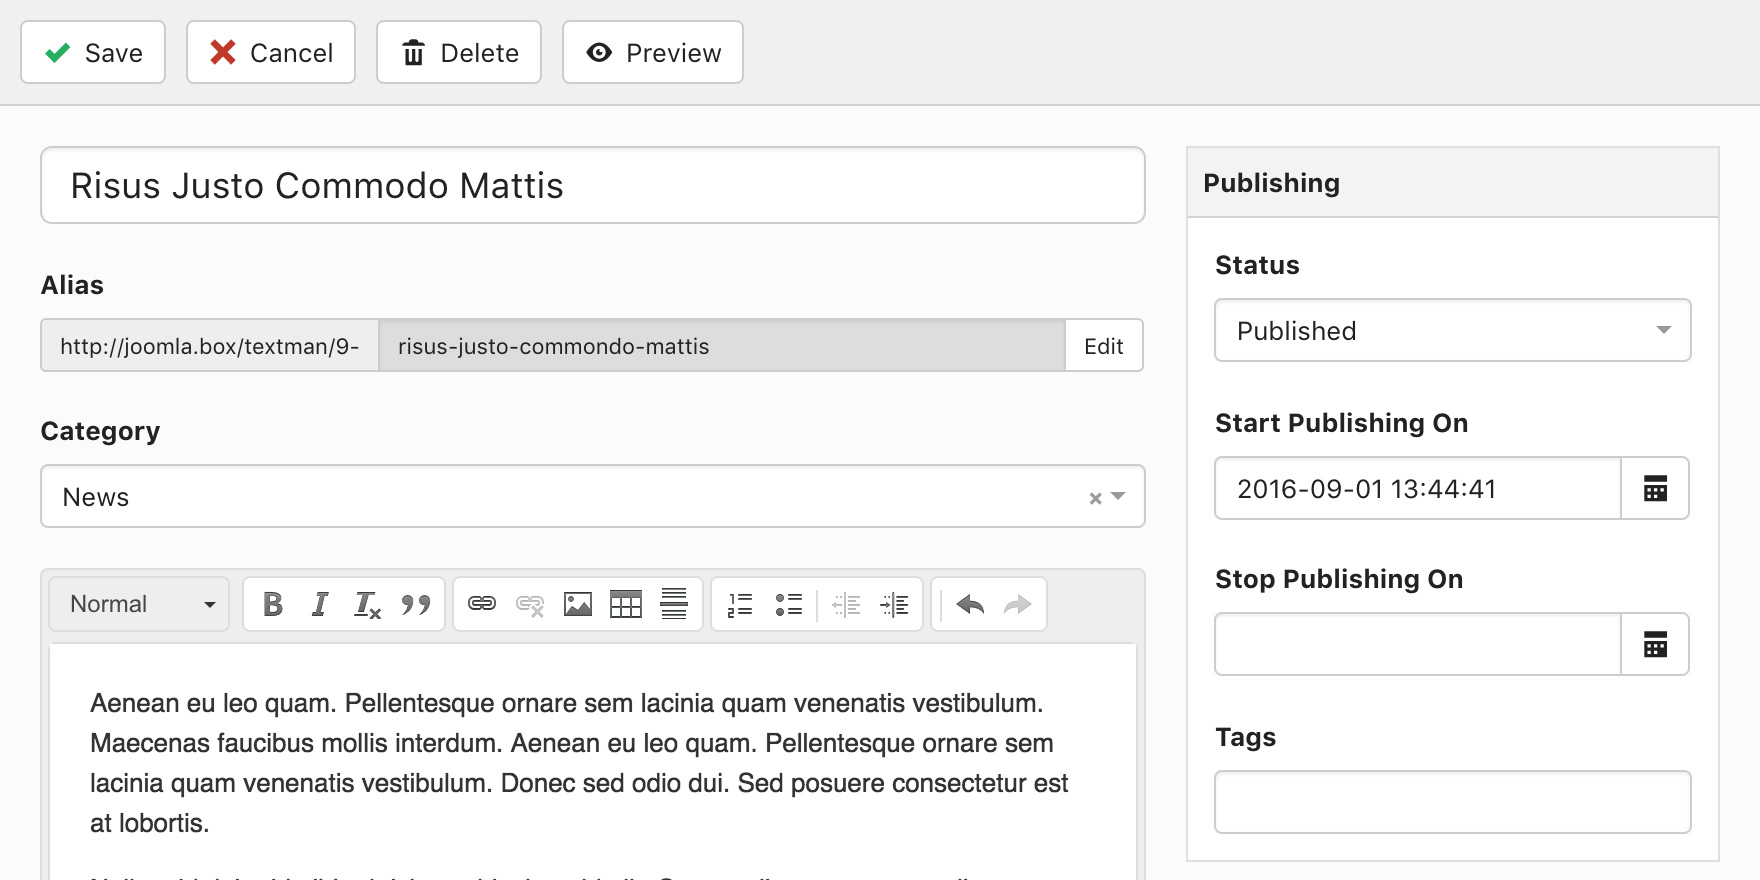Insert an image into the article
This screenshot has height=880, width=1760.
(578, 604)
